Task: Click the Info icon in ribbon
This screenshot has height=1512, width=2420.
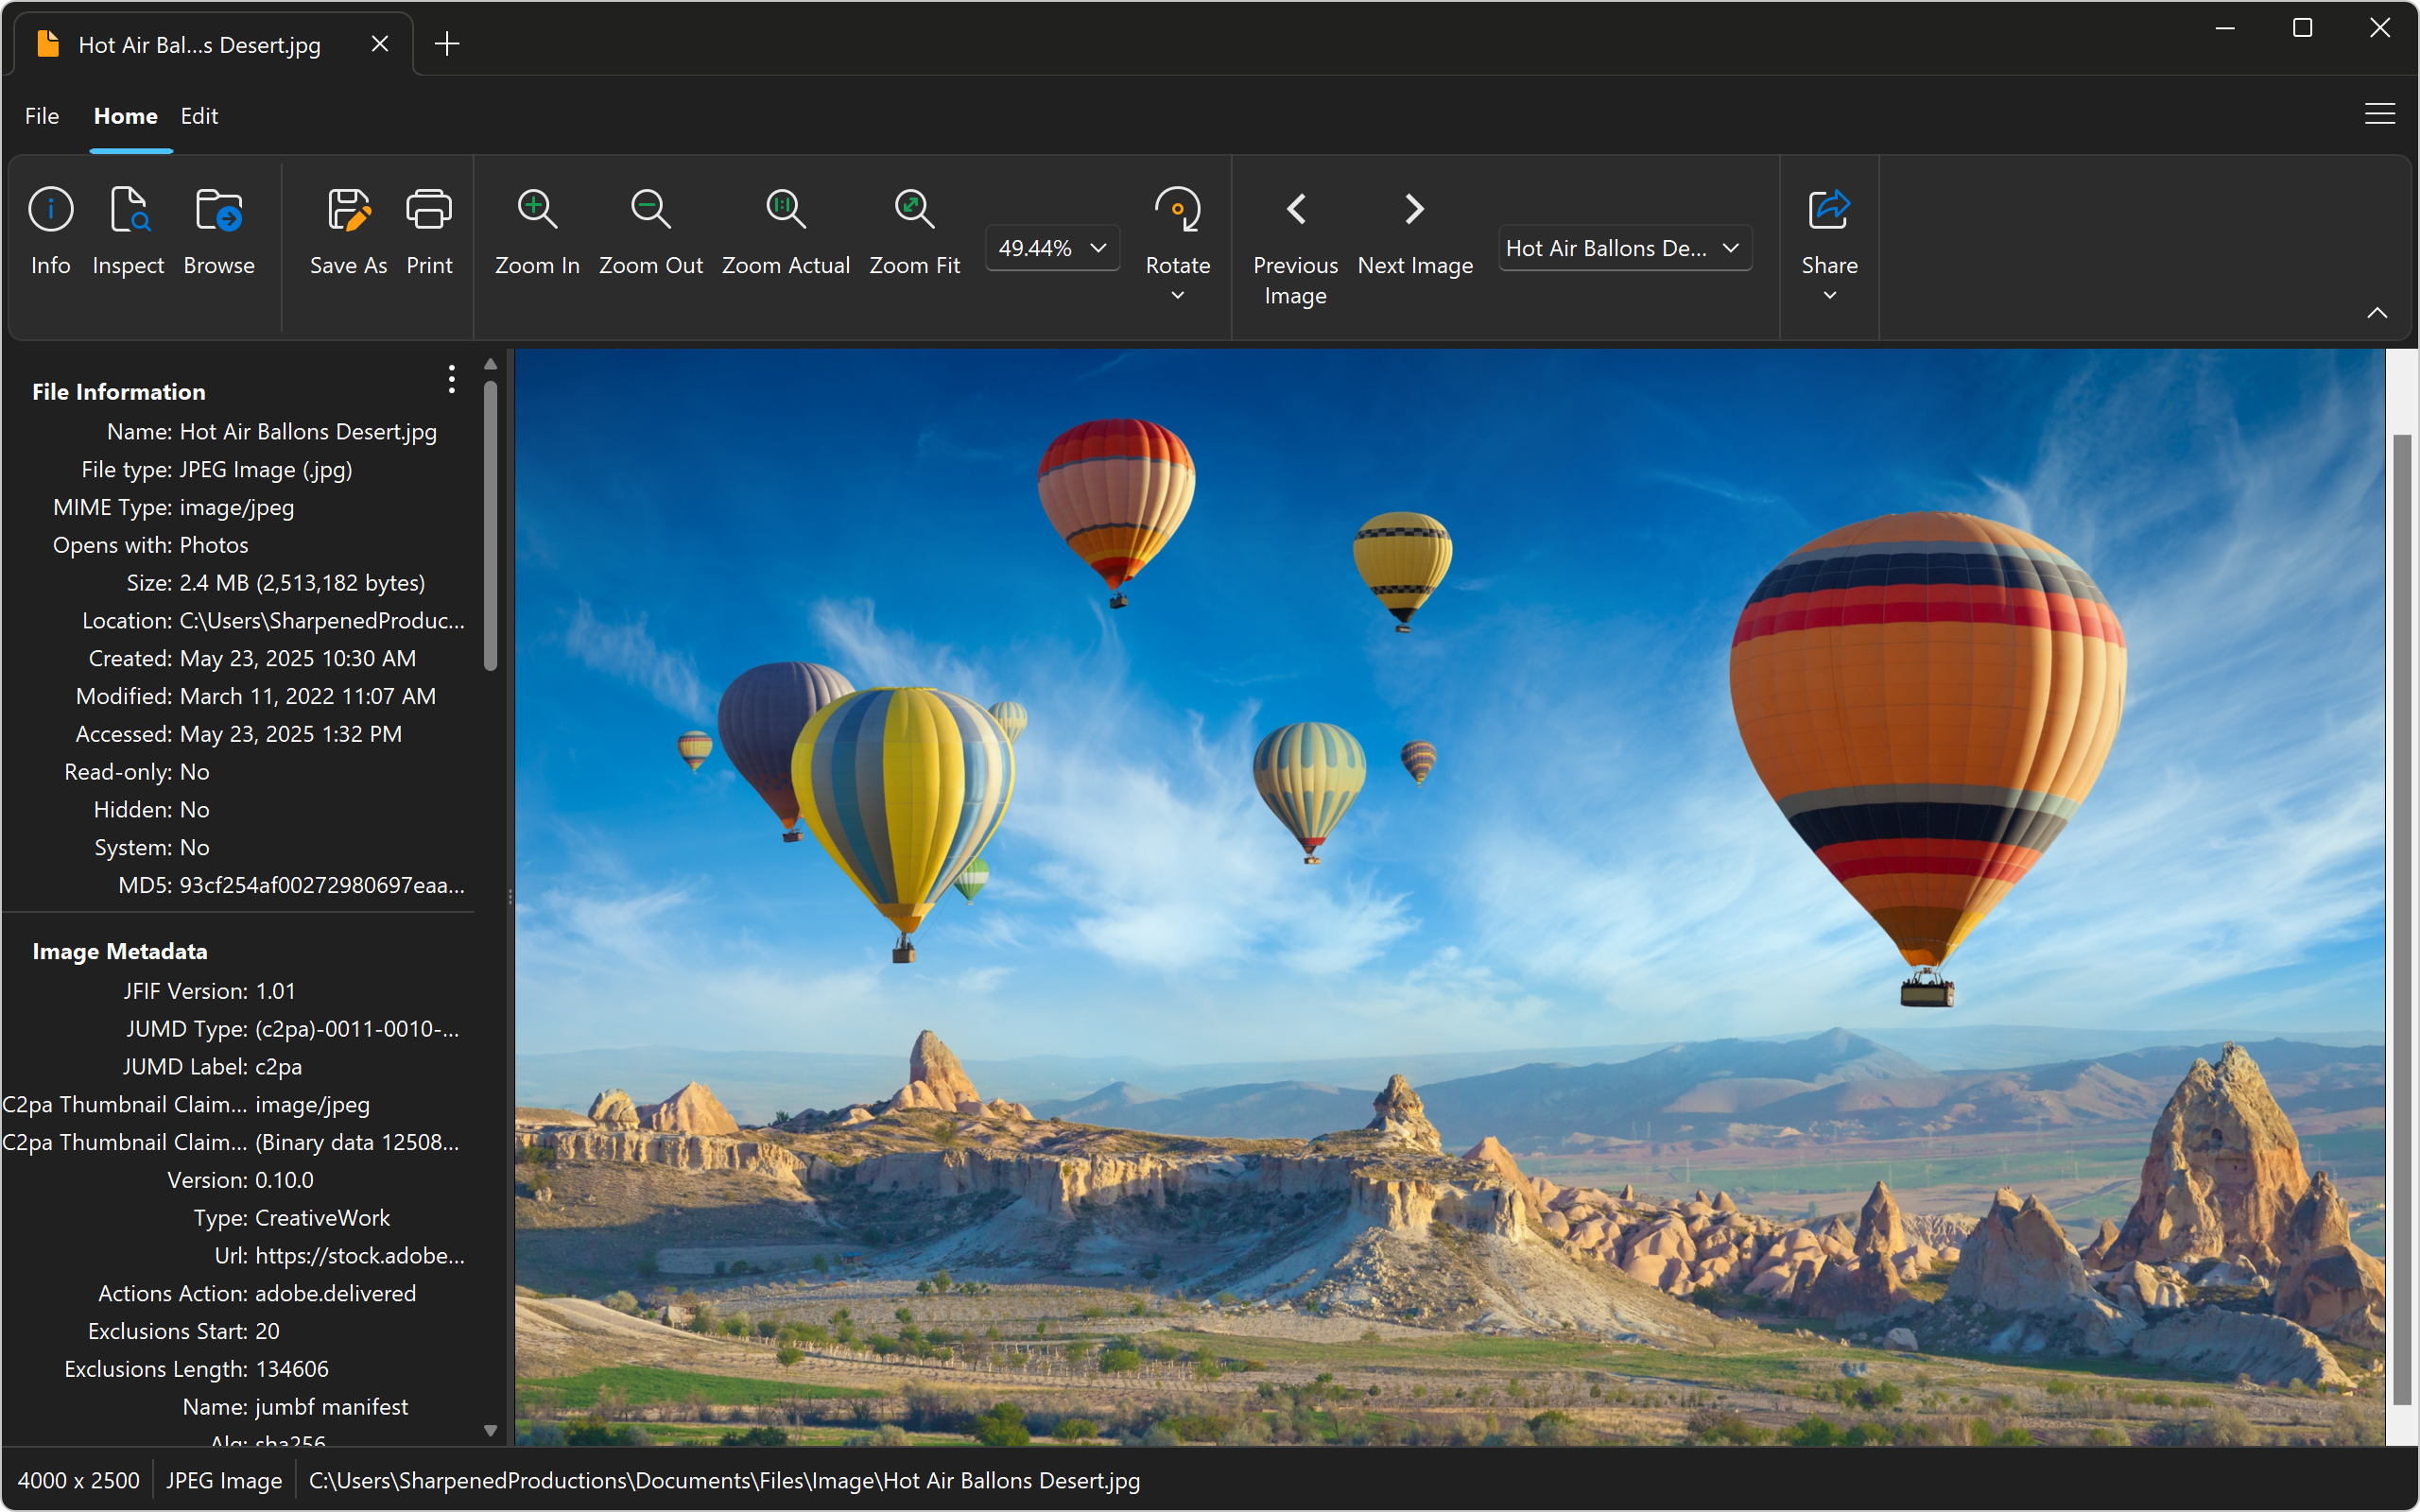Action: pos(50,211)
